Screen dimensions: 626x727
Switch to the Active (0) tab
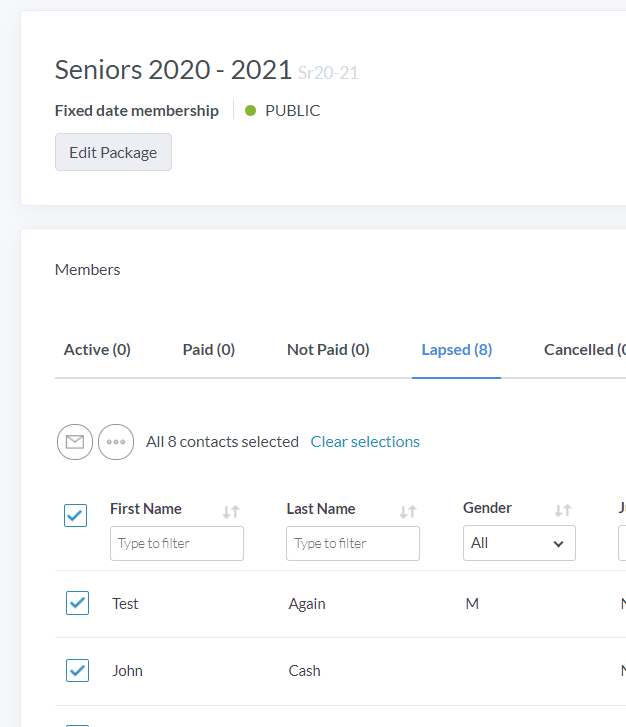[x=97, y=350]
